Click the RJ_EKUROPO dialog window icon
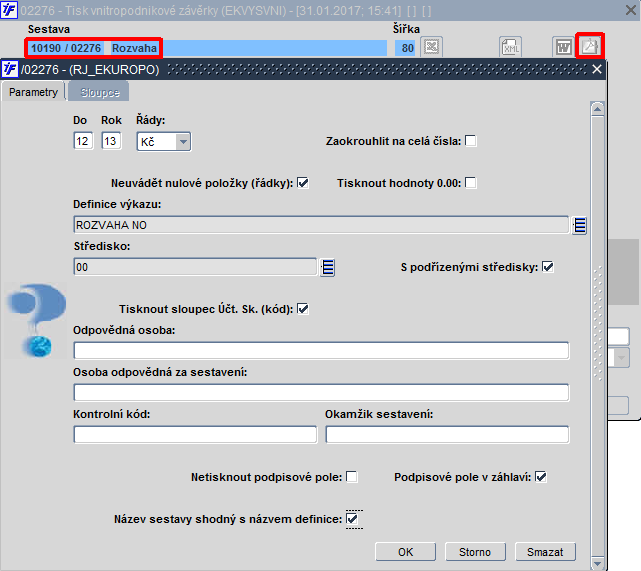 9,69
